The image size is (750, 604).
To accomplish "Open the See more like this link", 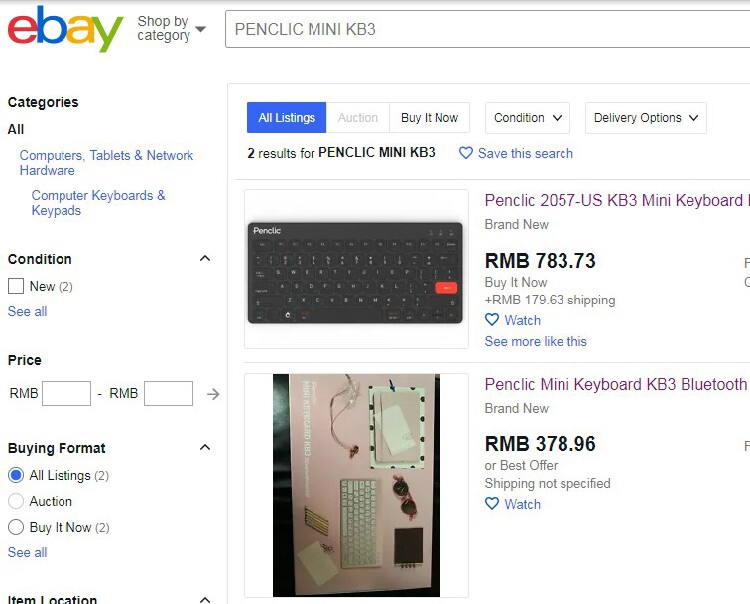I will click(x=535, y=341).
